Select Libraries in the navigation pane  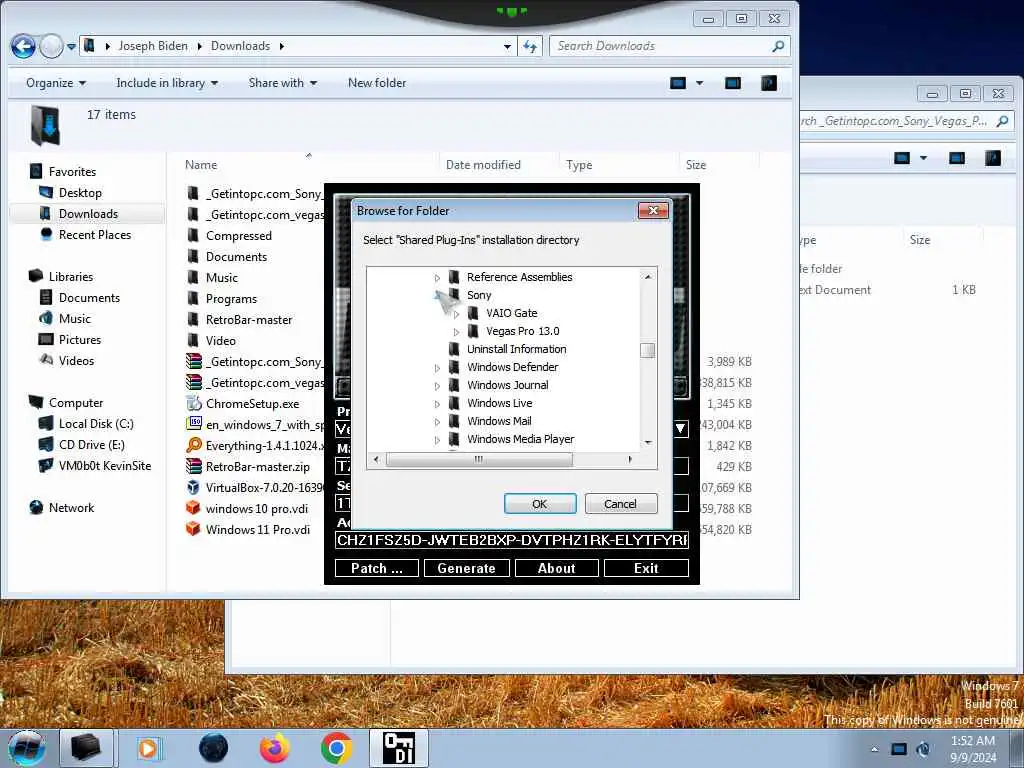(71, 277)
